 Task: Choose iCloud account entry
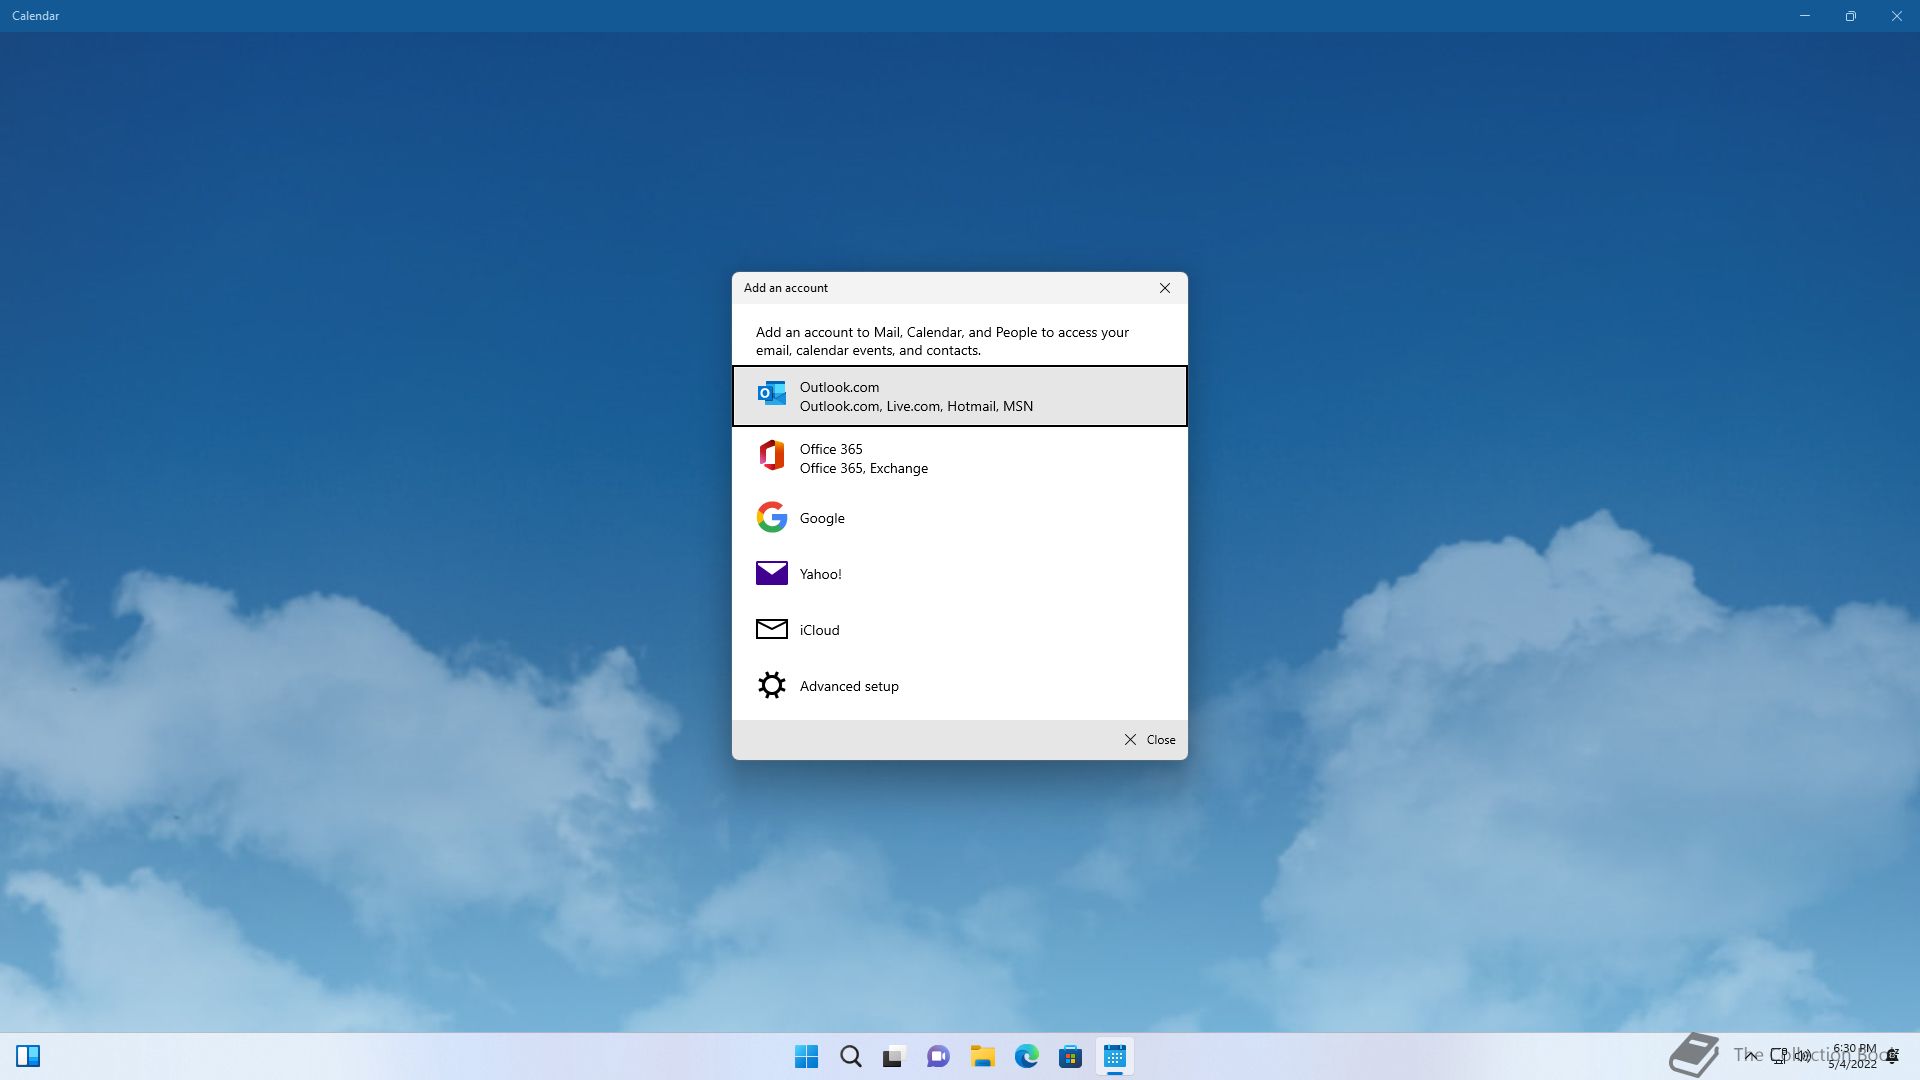pyautogui.click(x=959, y=630)
